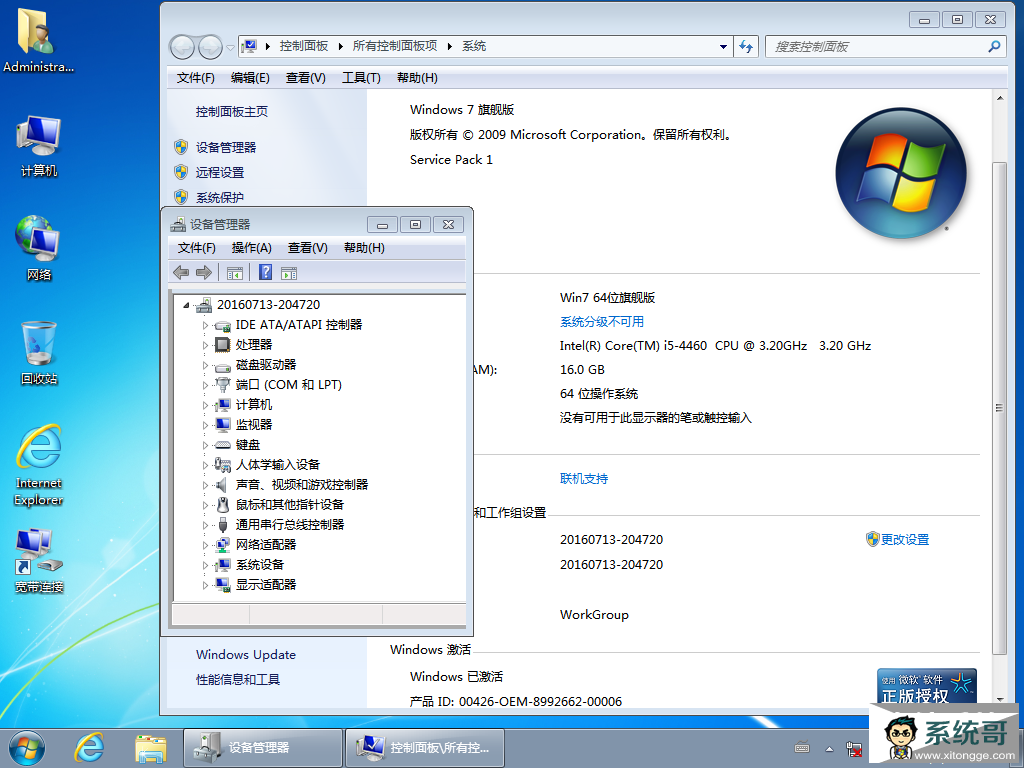The image size is (1024, 768).
Task: Select the 鼠标和其他指针设备 mouse icon
Action: [x=223, y=505]
